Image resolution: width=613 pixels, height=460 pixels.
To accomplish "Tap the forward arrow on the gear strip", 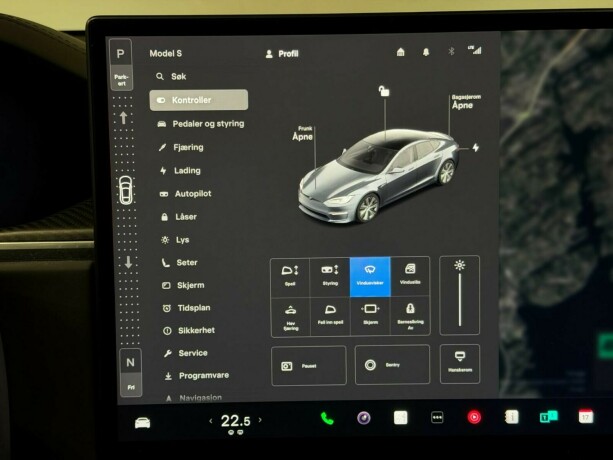I will (x=124, y=118).
